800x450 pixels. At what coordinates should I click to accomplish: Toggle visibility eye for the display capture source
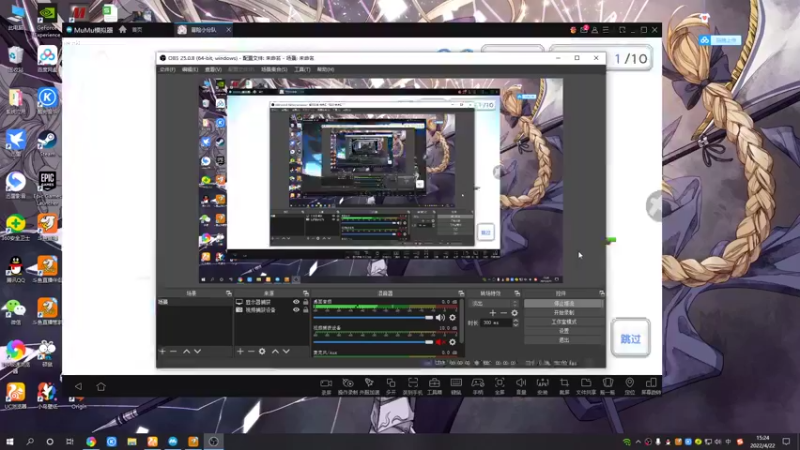296,302
